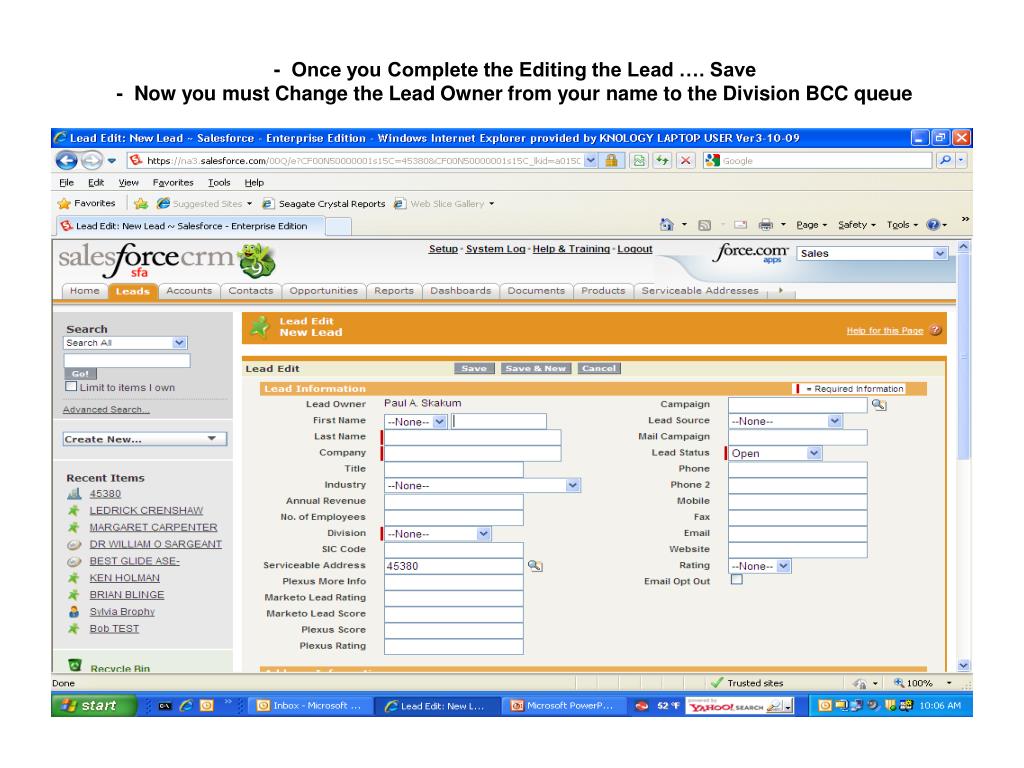
Task: Click the Stop loading red X icon
Action: 685,160
